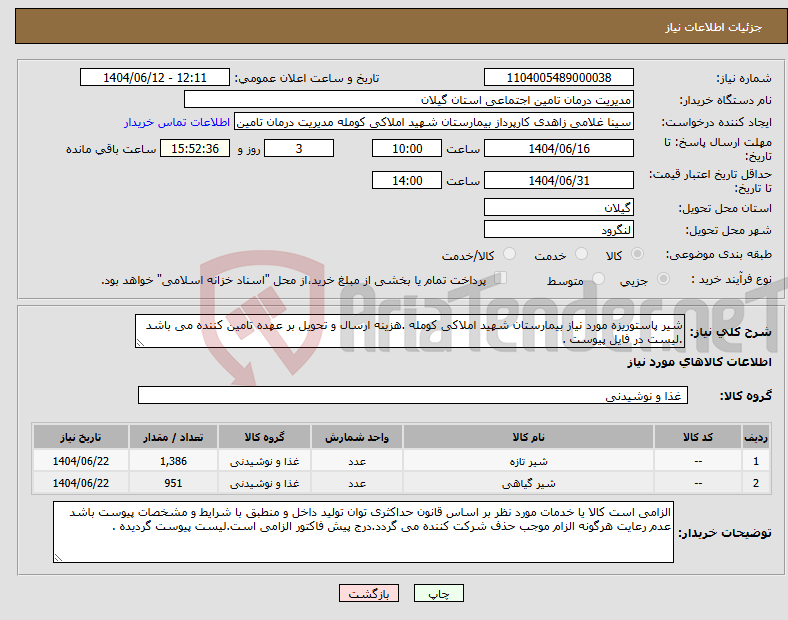Select the کالا/خدمت radio button
The image size is (788, 620).
(510, 254)
